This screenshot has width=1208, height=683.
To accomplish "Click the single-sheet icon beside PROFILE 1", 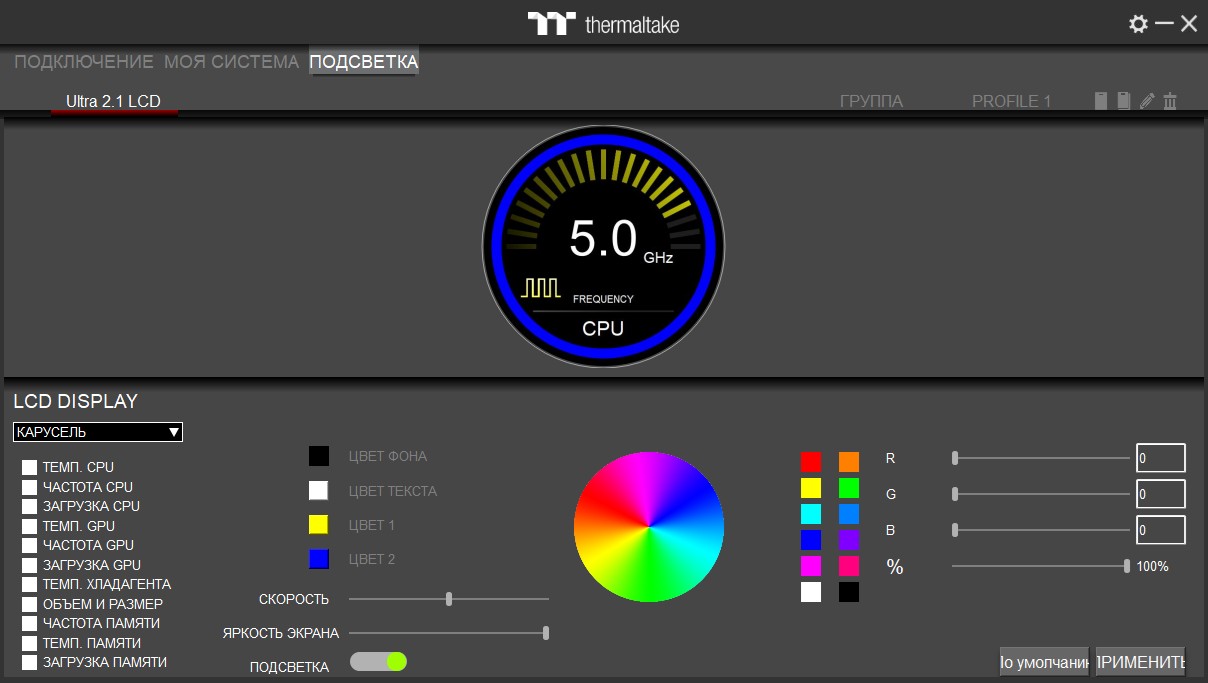I will 1101,101.
